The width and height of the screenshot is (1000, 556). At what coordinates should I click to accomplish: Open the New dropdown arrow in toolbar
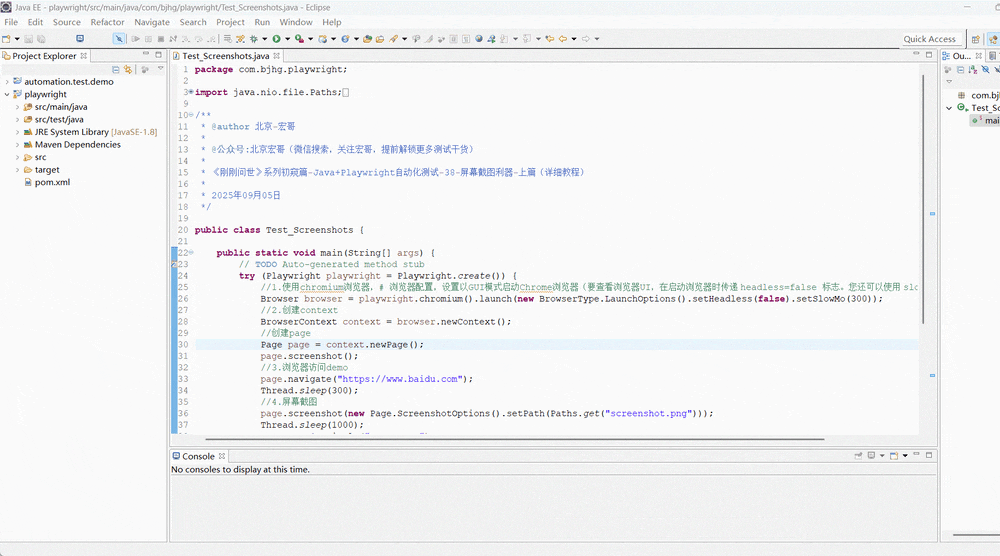pyautogui.click(x=17, y=39)
